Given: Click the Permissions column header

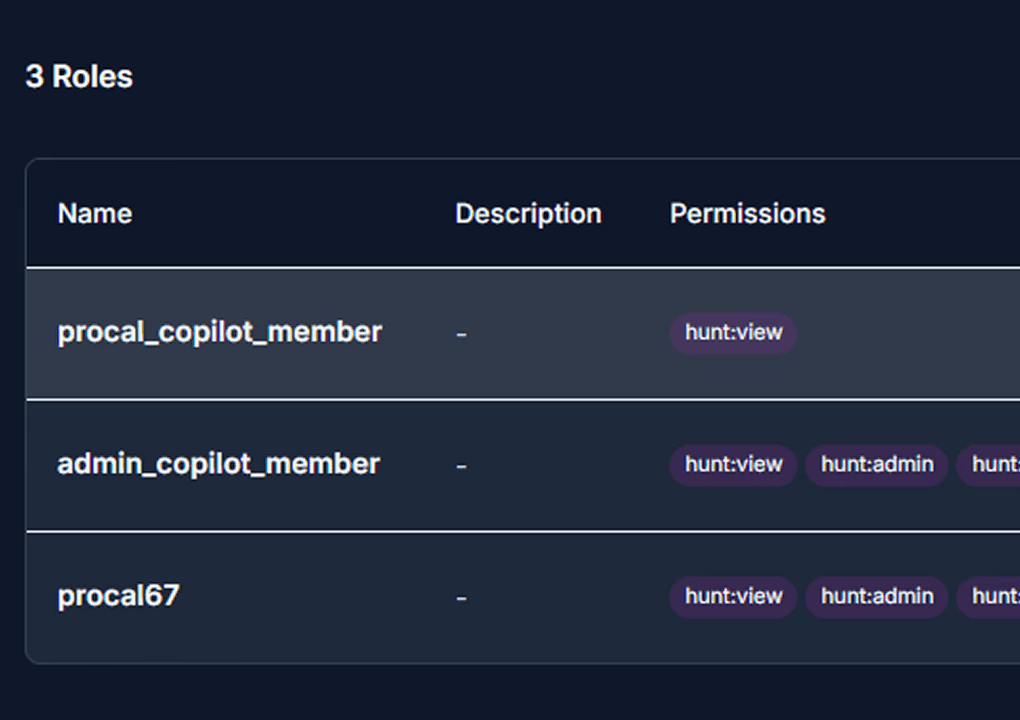Looking at the screenshot, I should [747, 213].
